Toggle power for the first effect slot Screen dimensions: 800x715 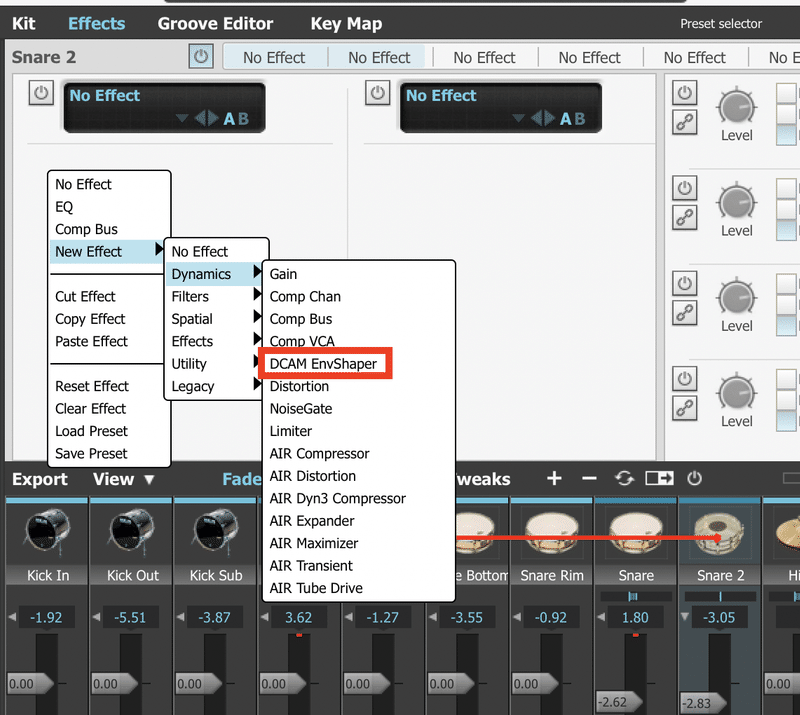tap(41, 93)
